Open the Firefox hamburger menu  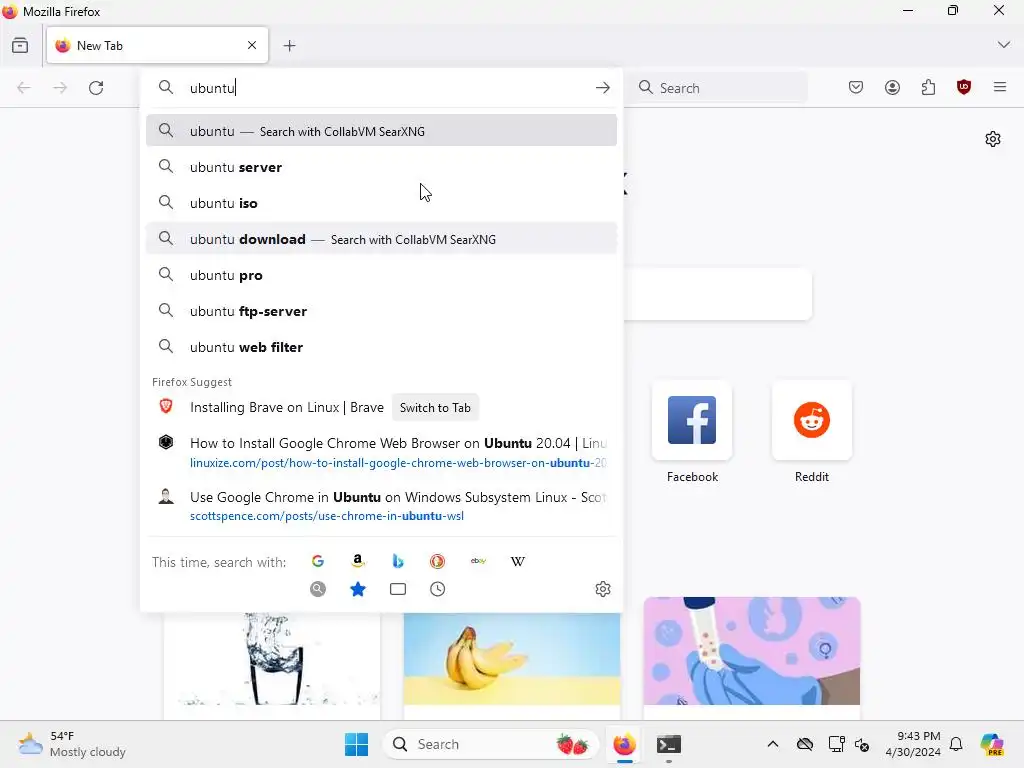pos(1000,87)
